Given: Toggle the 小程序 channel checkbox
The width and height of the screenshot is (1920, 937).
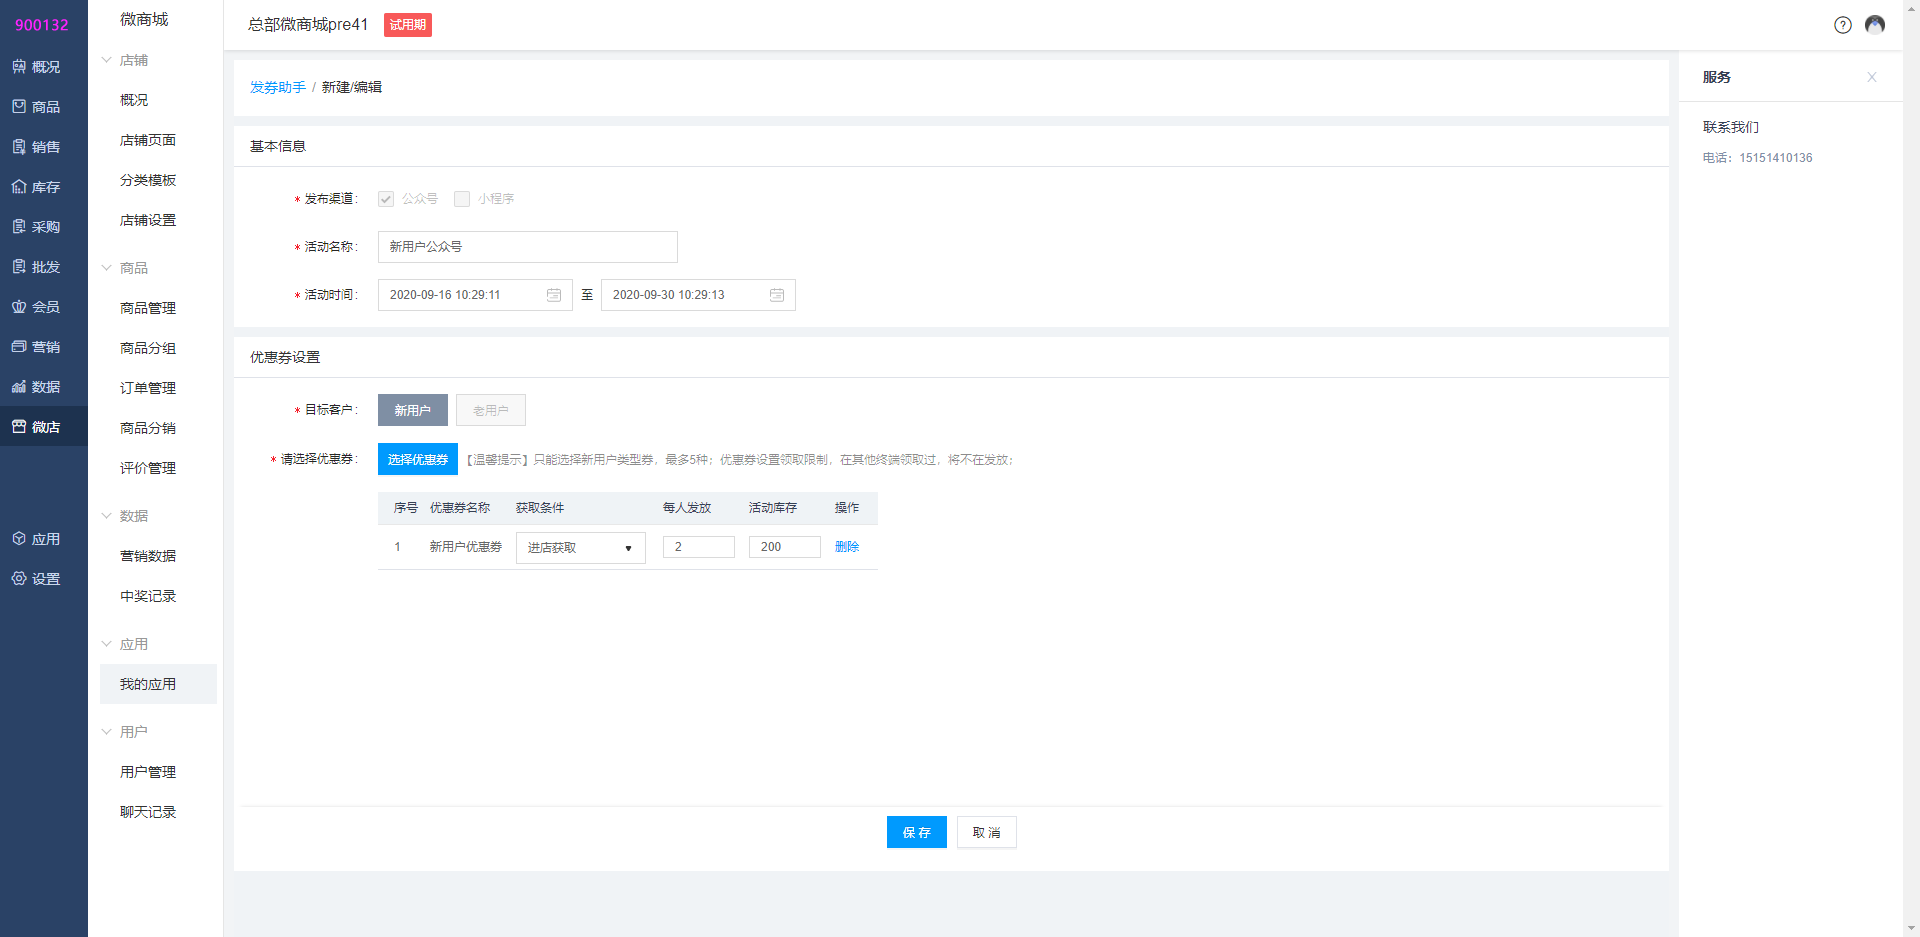Looking at the screenshot, I should click(x=462, y=199).
